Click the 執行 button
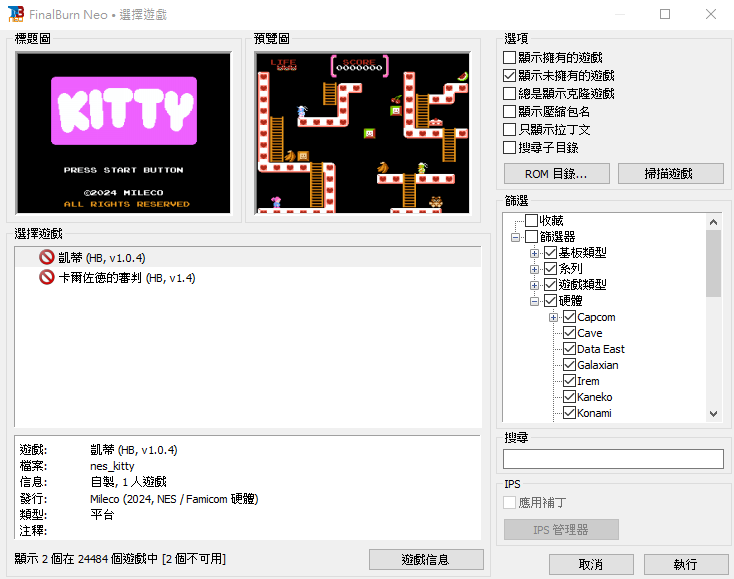Viewport: 734px width, 579px height. [x=686, y=564]
